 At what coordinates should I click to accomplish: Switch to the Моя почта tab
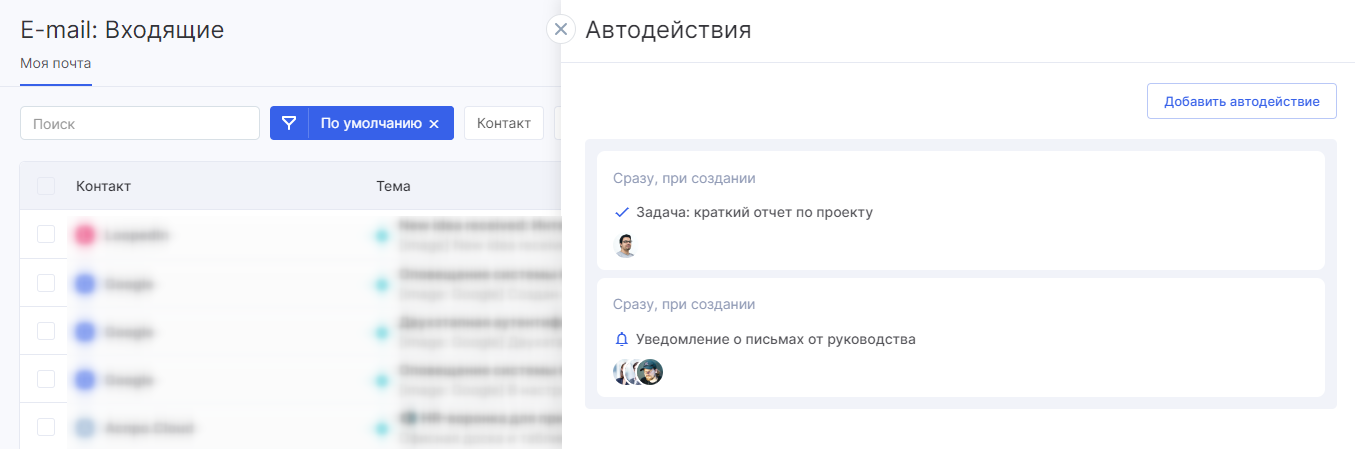[x=56, y=64]
